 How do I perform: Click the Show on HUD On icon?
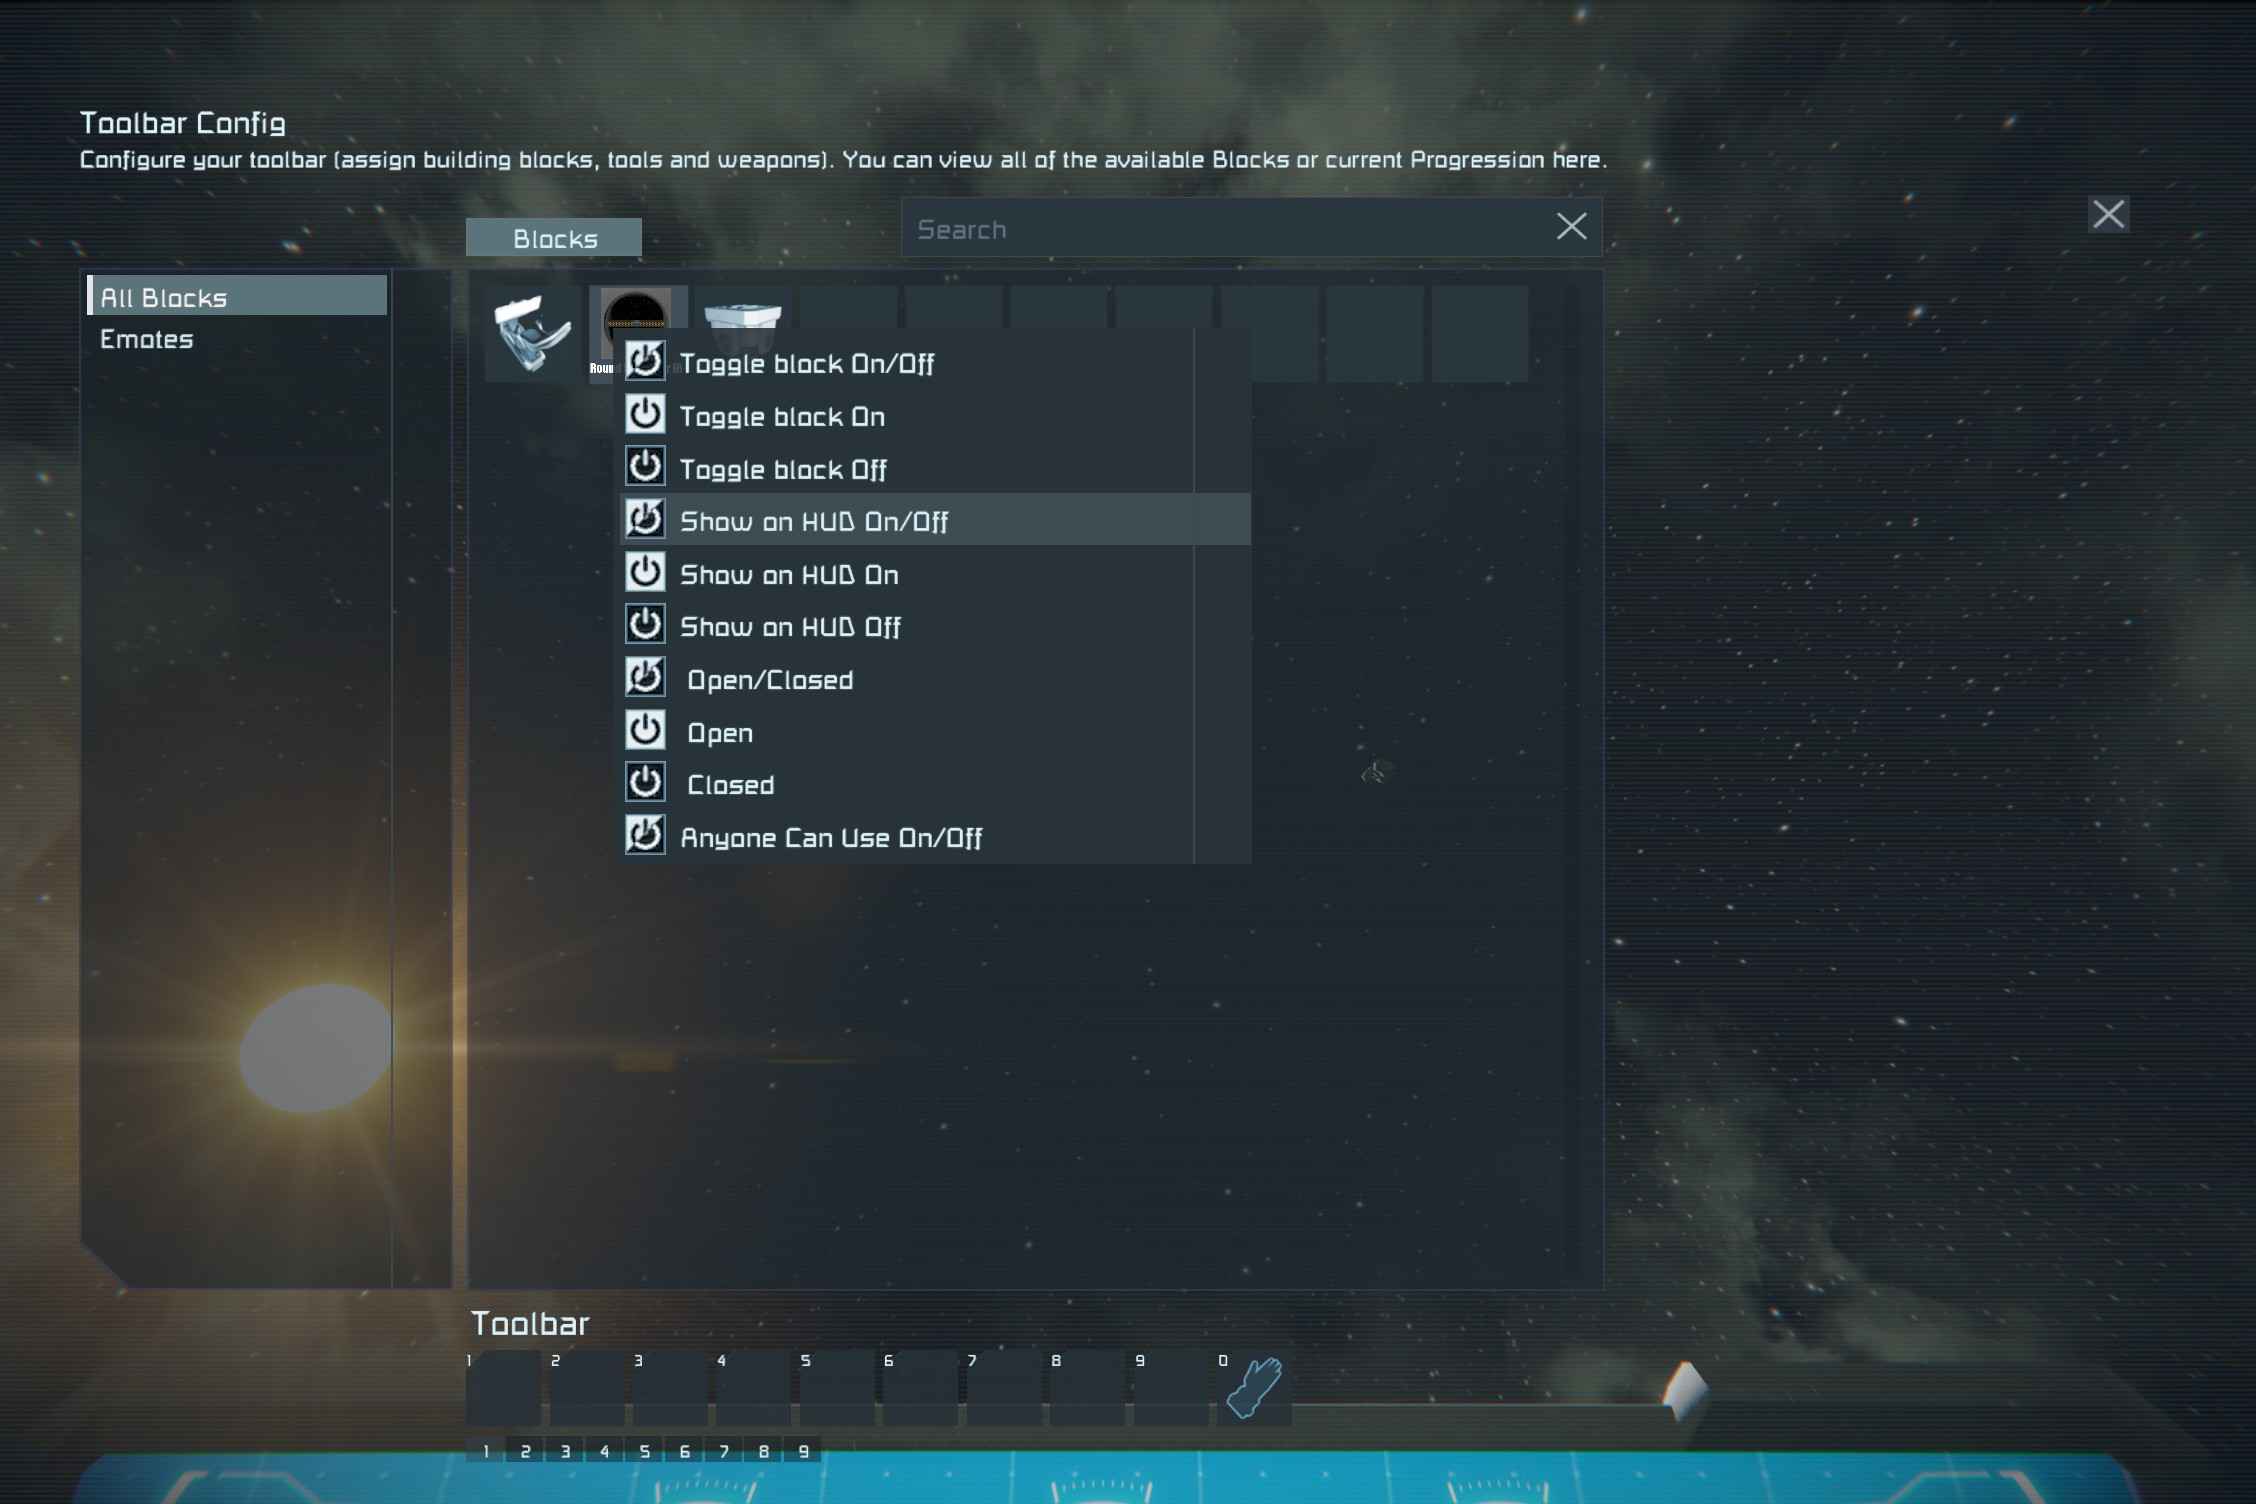645,572
